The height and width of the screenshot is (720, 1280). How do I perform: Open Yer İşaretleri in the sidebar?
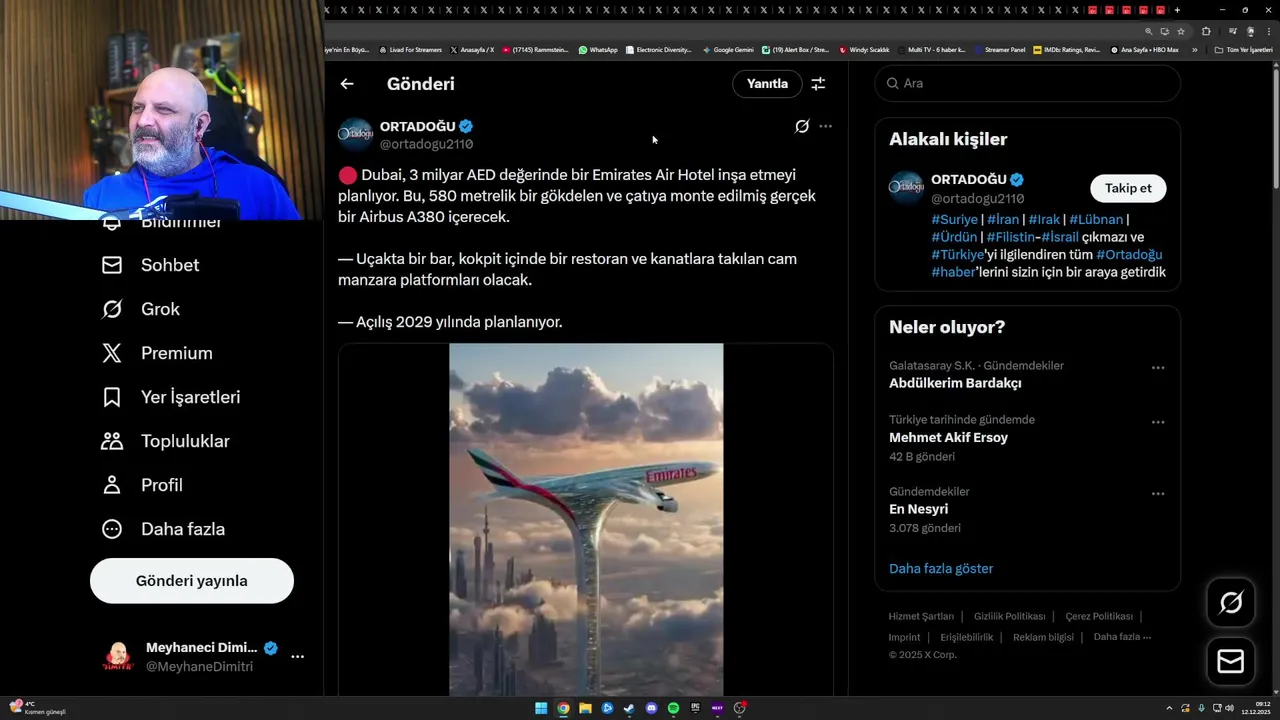[171, 397]
